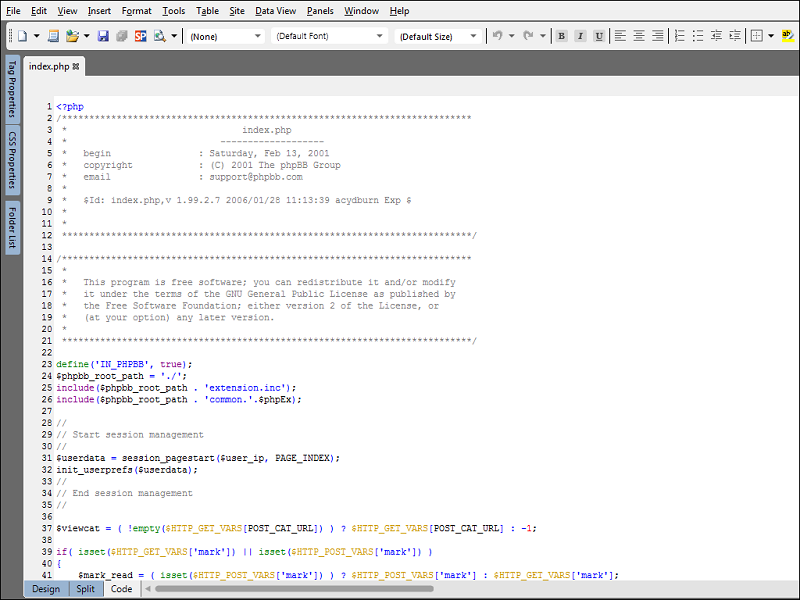Image resolution: width=800 pixels, height=600 pixels.
Task: Click the Redo icon
Action: [529, 36]
